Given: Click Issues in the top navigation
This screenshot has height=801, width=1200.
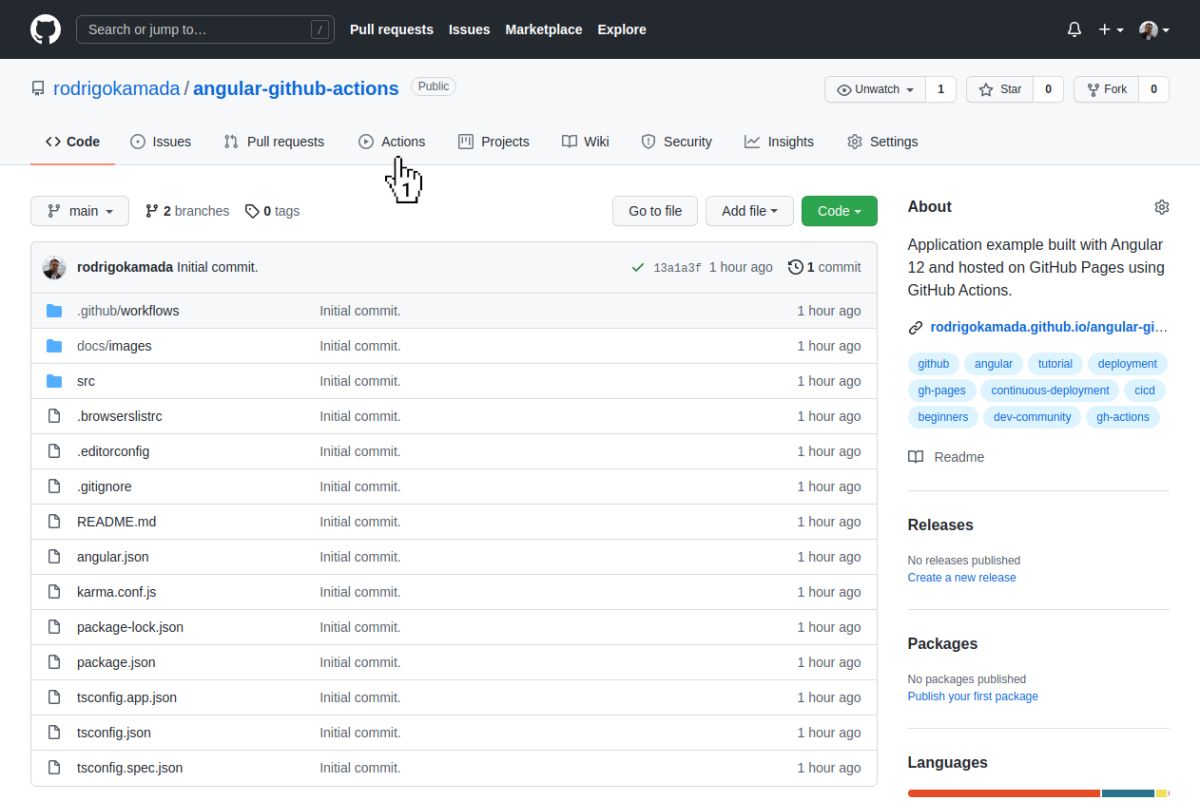Looking at the screenshot, I should (469, 30).
